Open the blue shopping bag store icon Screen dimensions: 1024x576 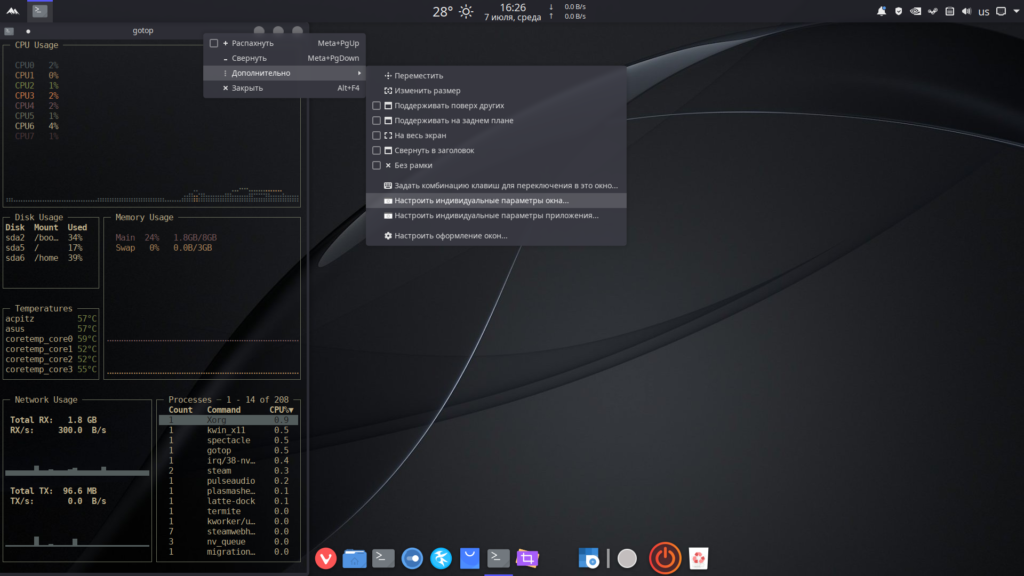point(470,558)
